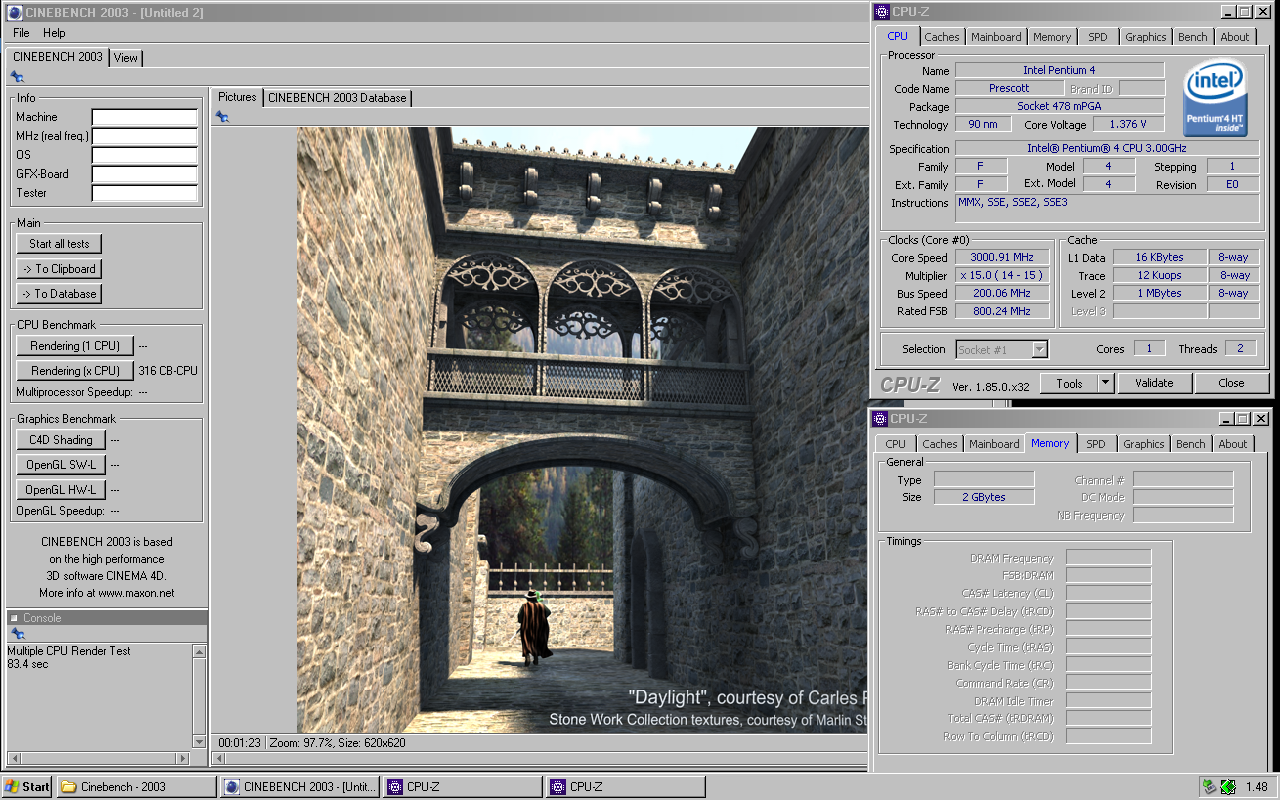
Task: Select second CPU-Z taskbar button
Action: coord(626,787)
